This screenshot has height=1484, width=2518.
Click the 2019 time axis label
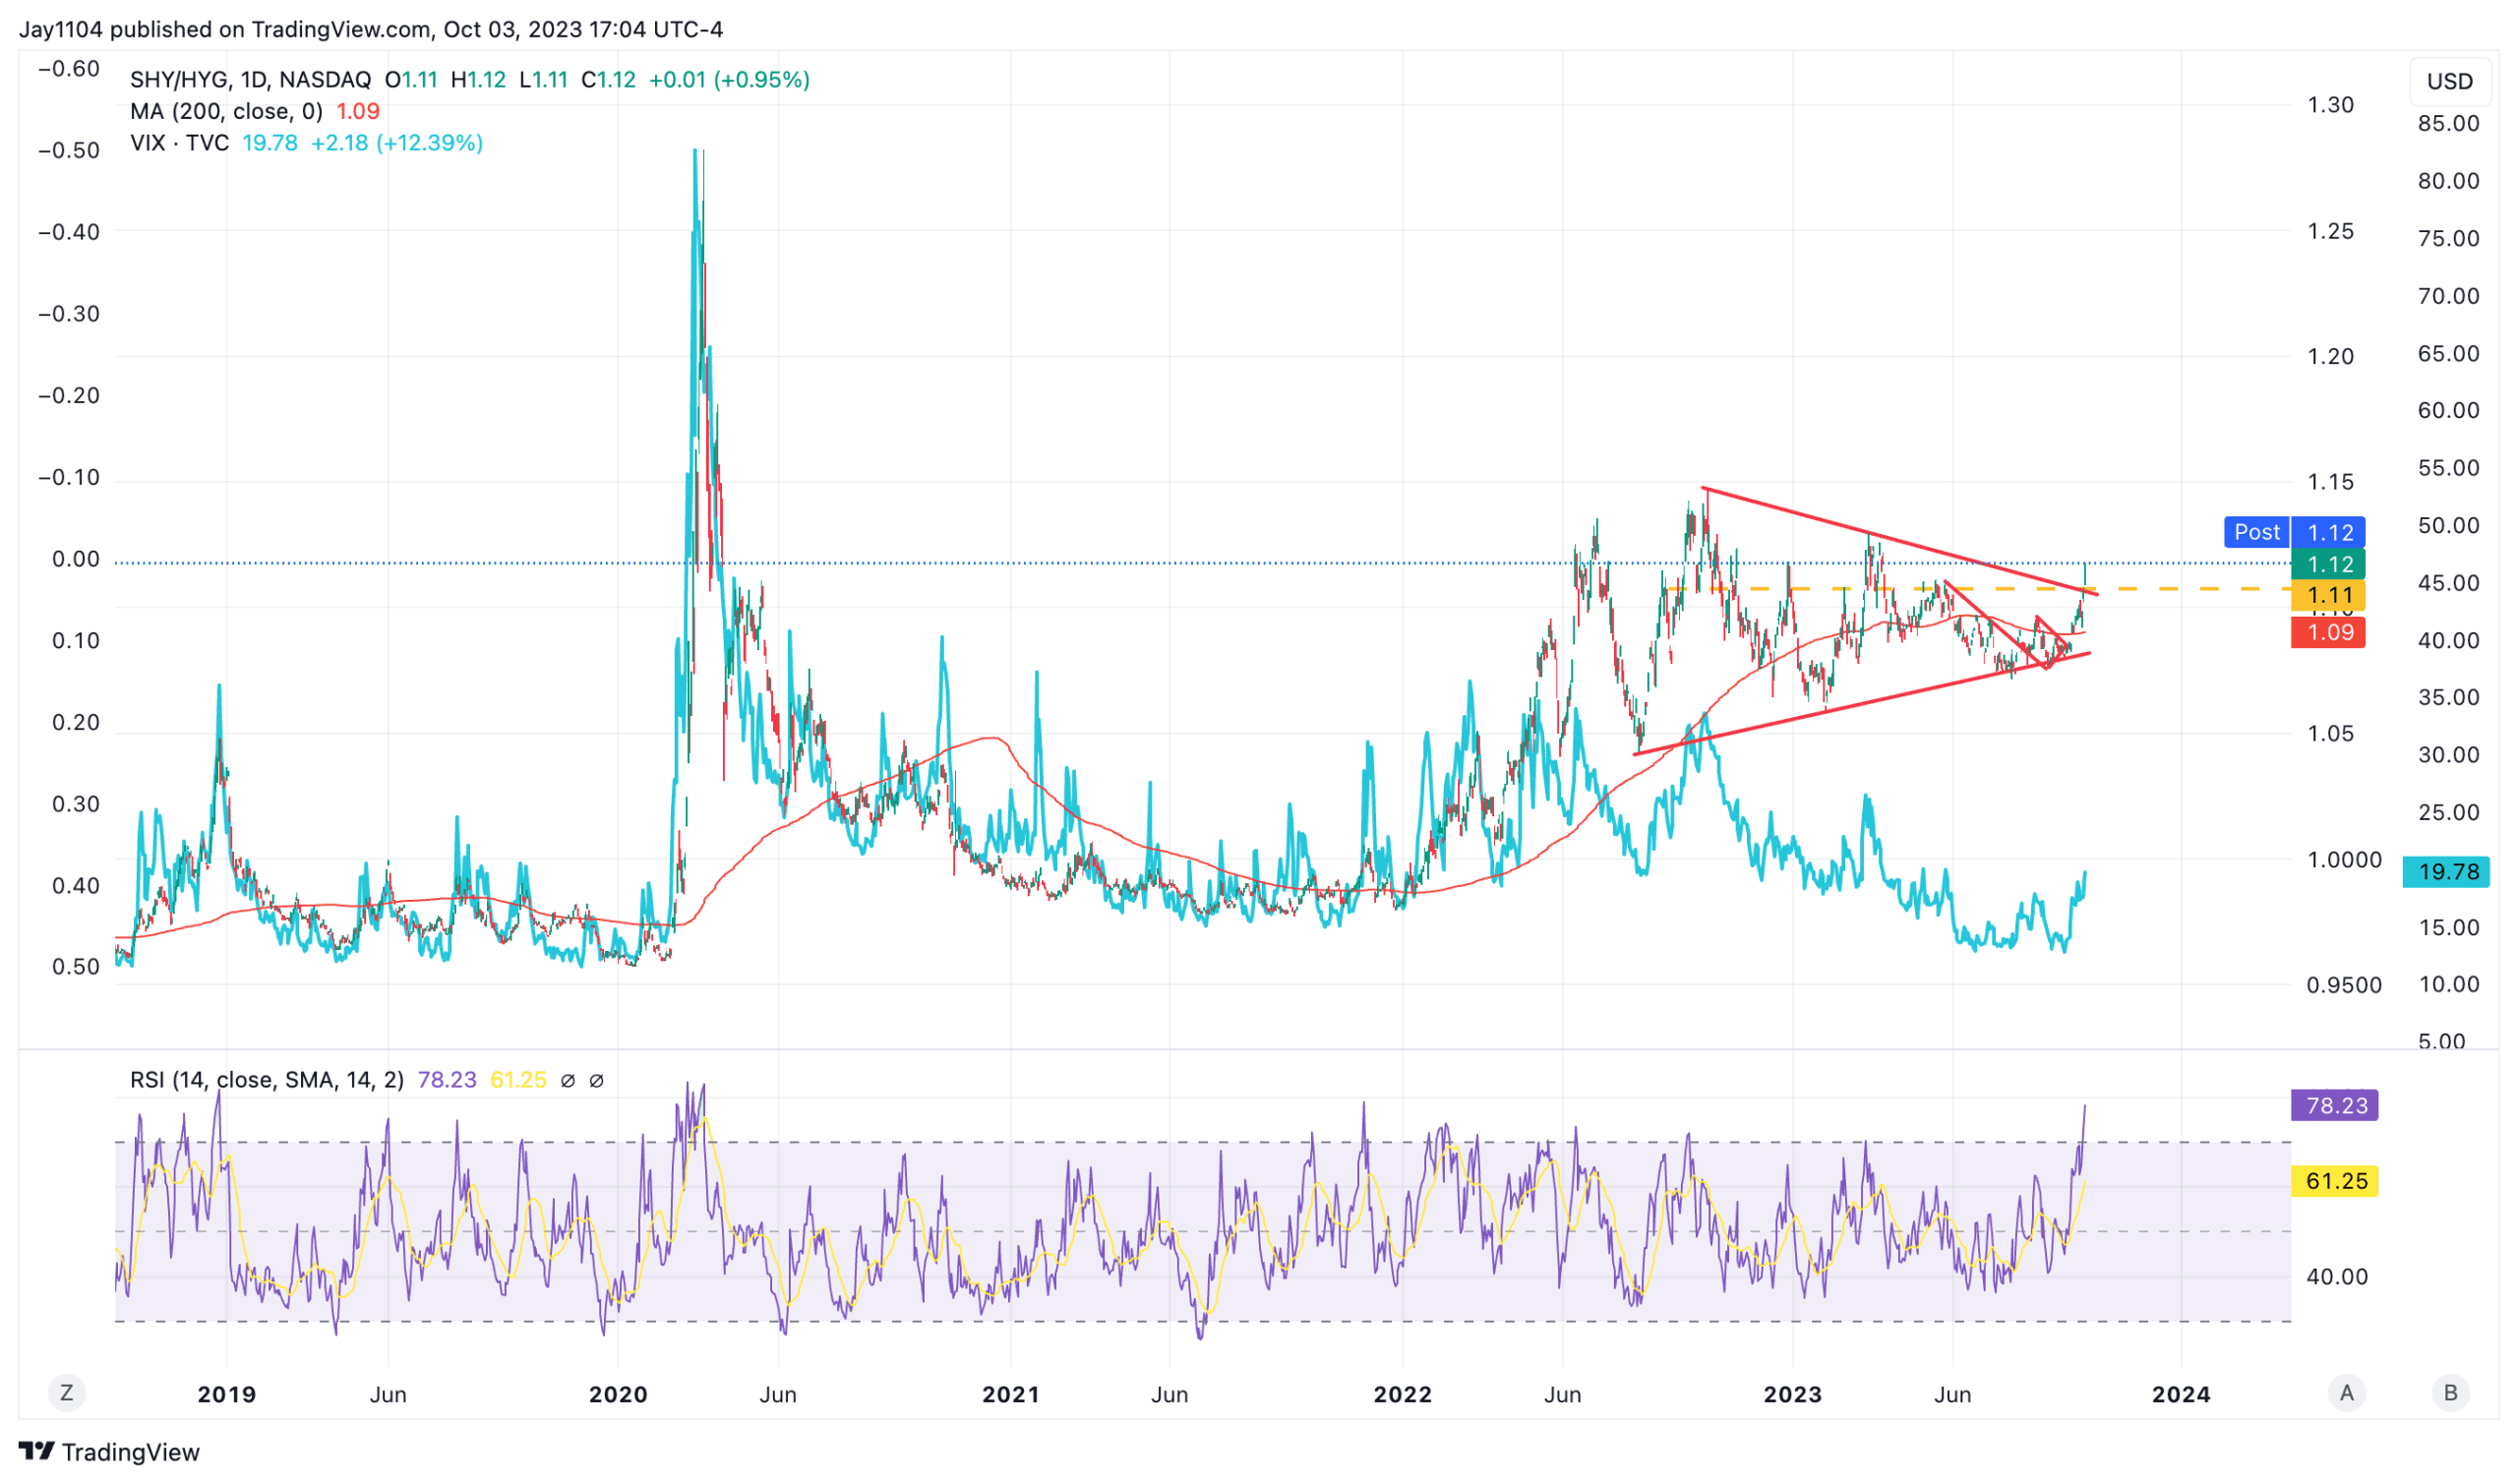point(227,1394)
